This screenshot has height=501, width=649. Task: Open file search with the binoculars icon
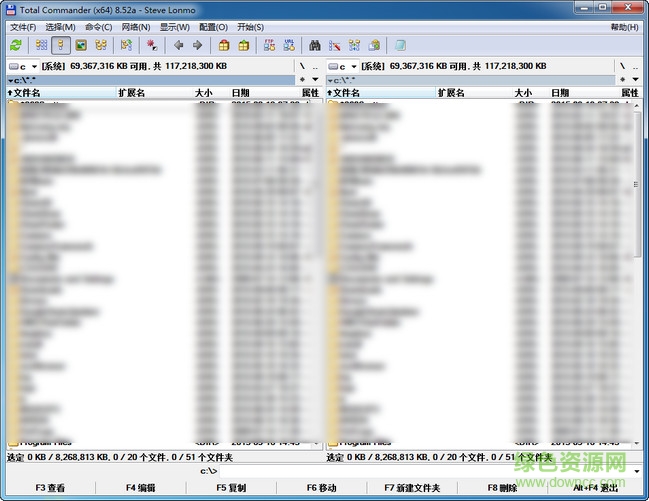tap(315, 45)
